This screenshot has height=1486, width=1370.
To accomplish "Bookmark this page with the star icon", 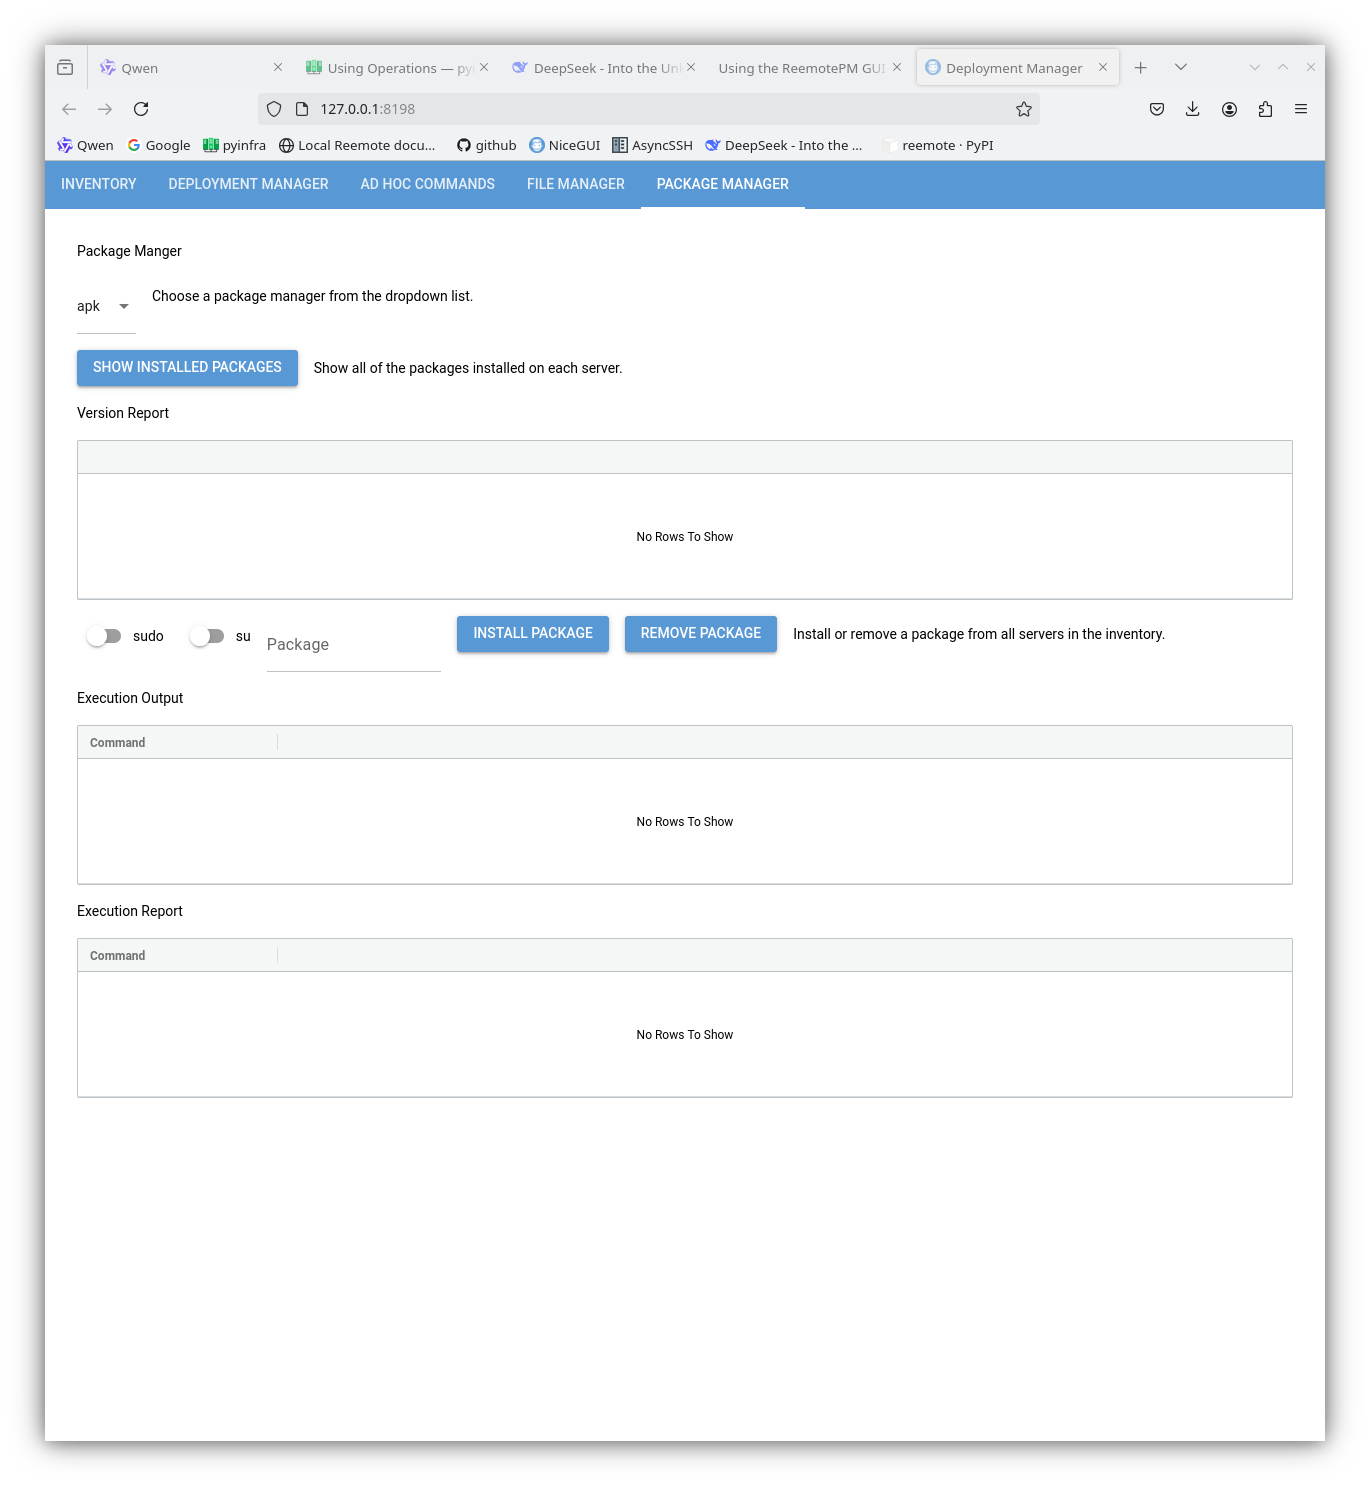I will (1023, 109).
